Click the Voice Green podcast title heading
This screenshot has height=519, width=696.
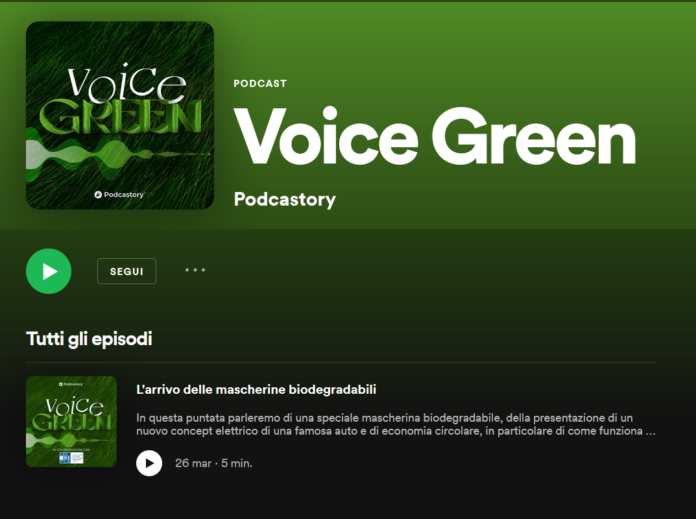(x=435, y=136)
